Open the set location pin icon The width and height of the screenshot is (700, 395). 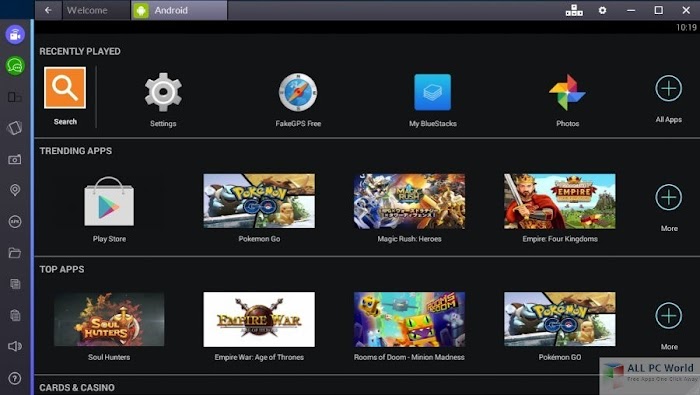[15, 190]
